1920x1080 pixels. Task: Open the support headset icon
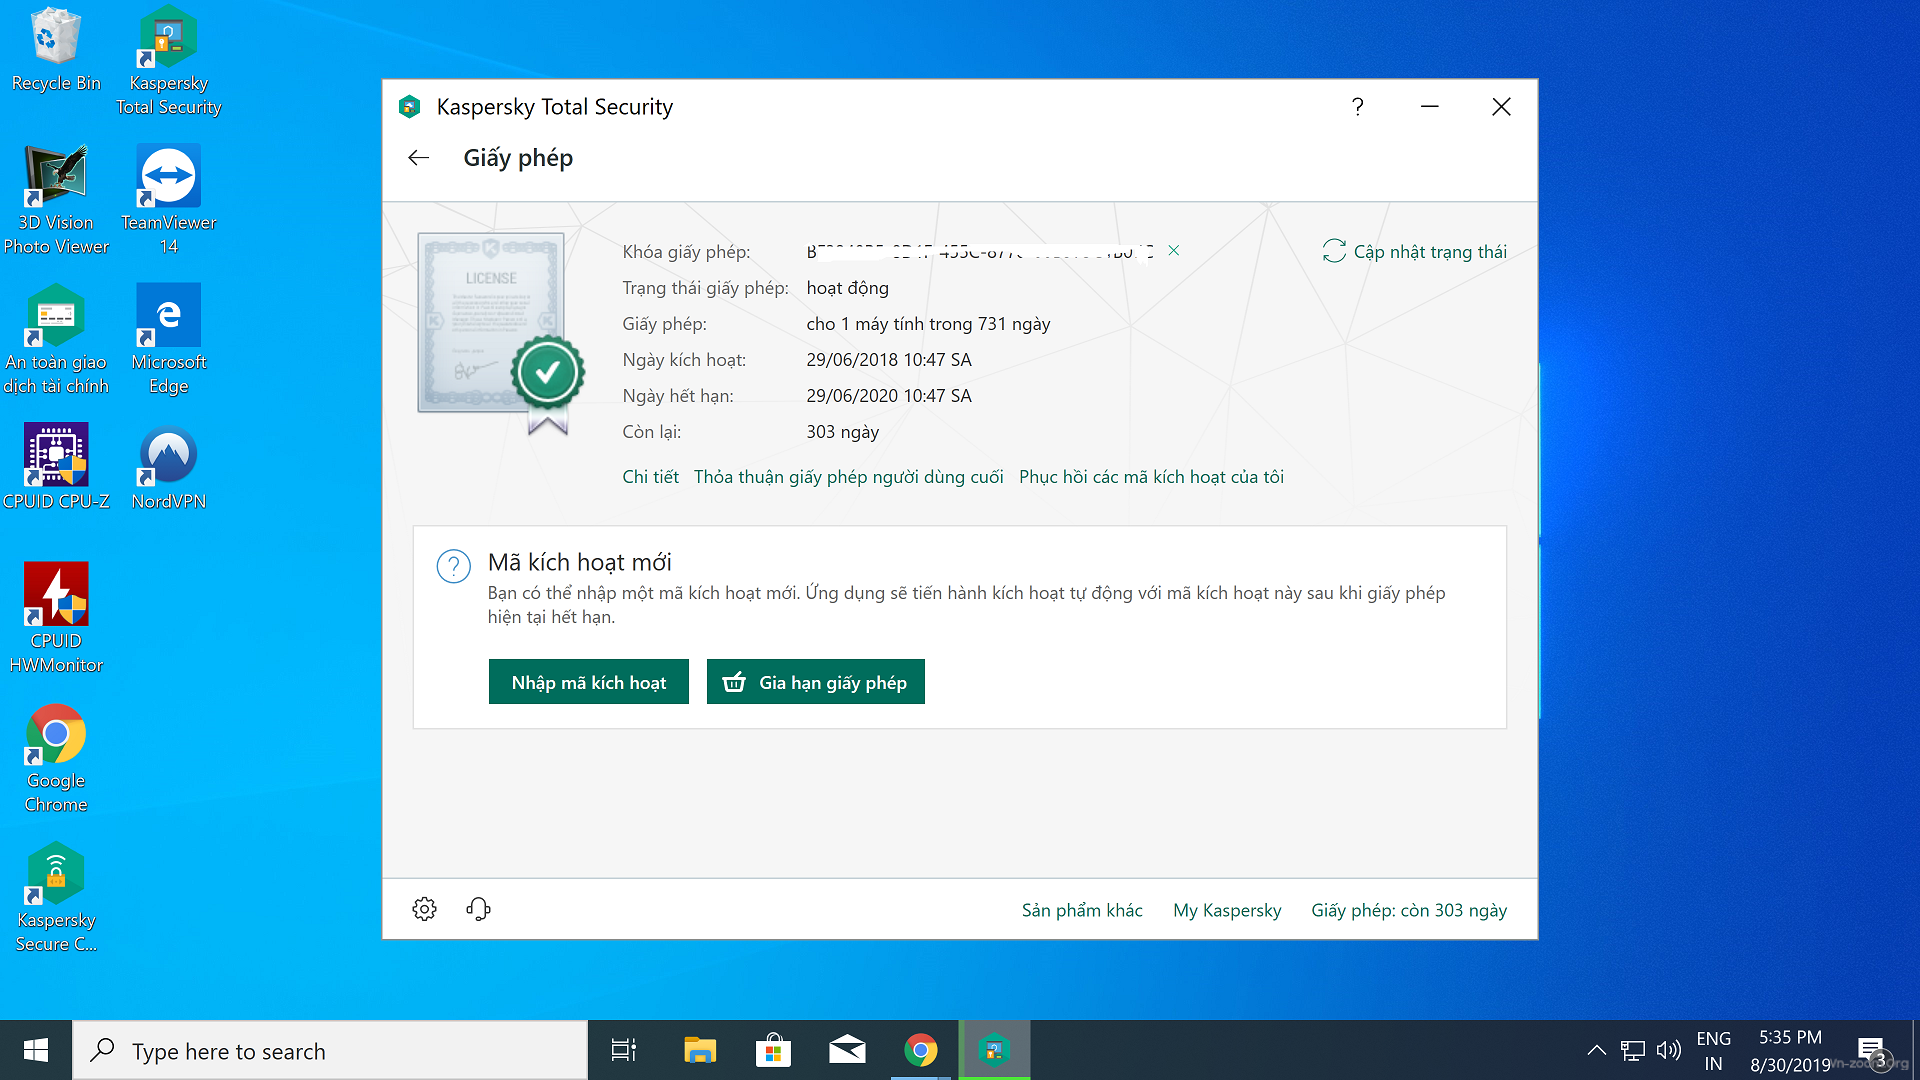pos(478,909)
